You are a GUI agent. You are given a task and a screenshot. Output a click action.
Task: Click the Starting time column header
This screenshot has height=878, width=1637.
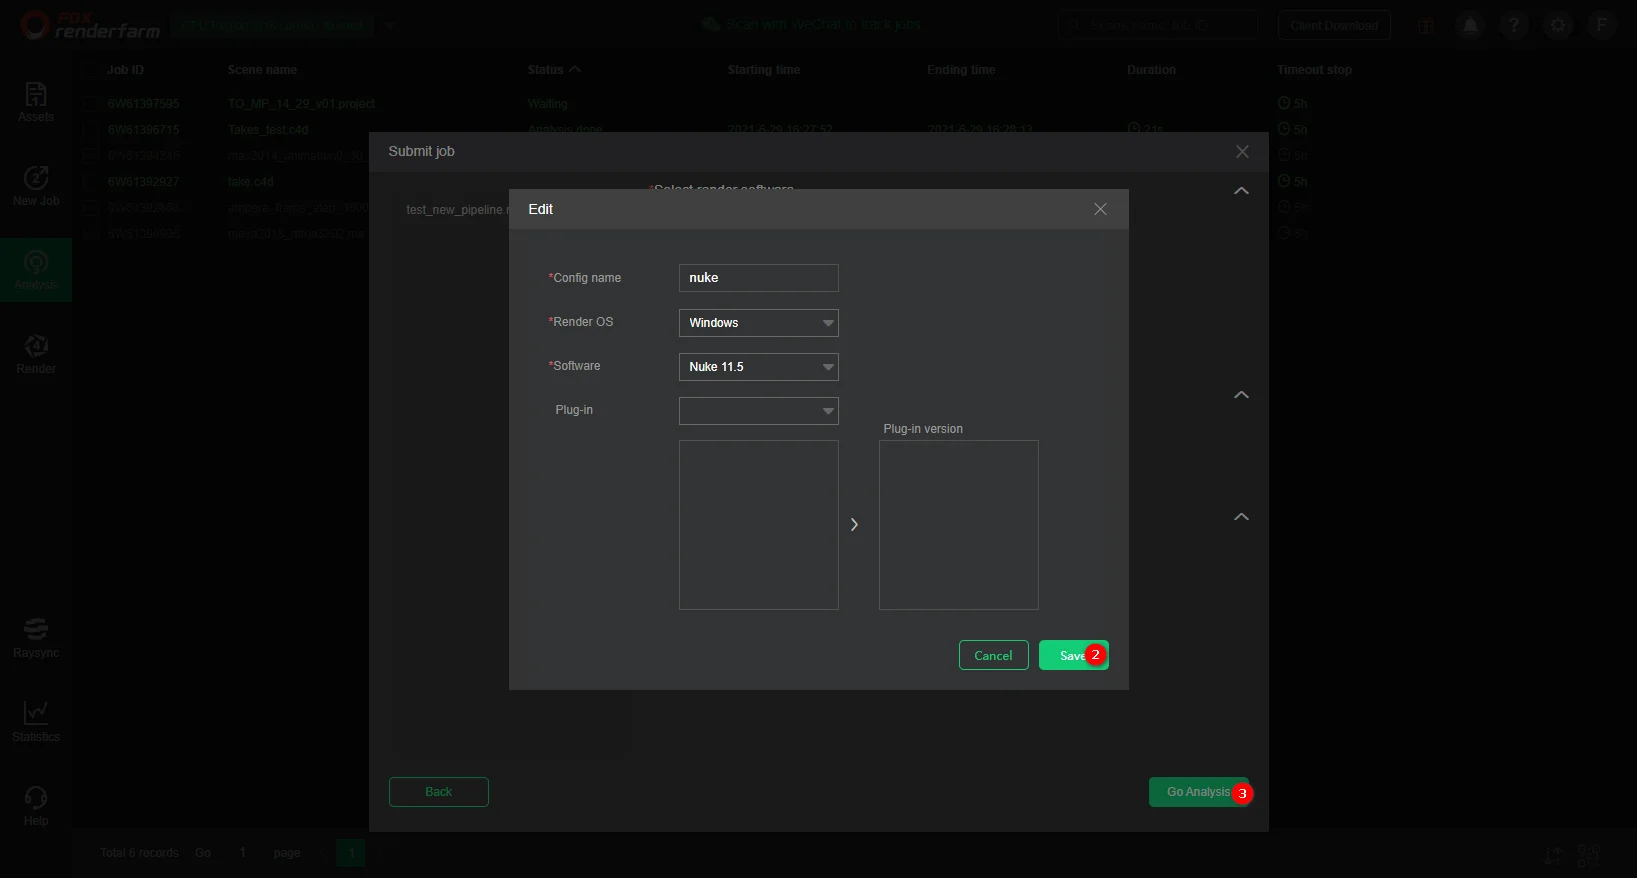pyautogui.click(x=764, y=70)
